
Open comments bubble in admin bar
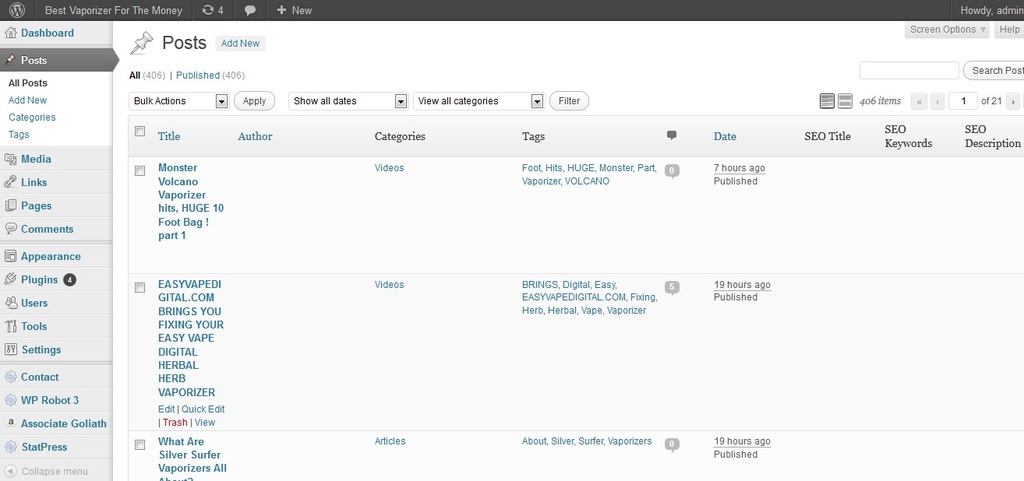pos(249,10)
